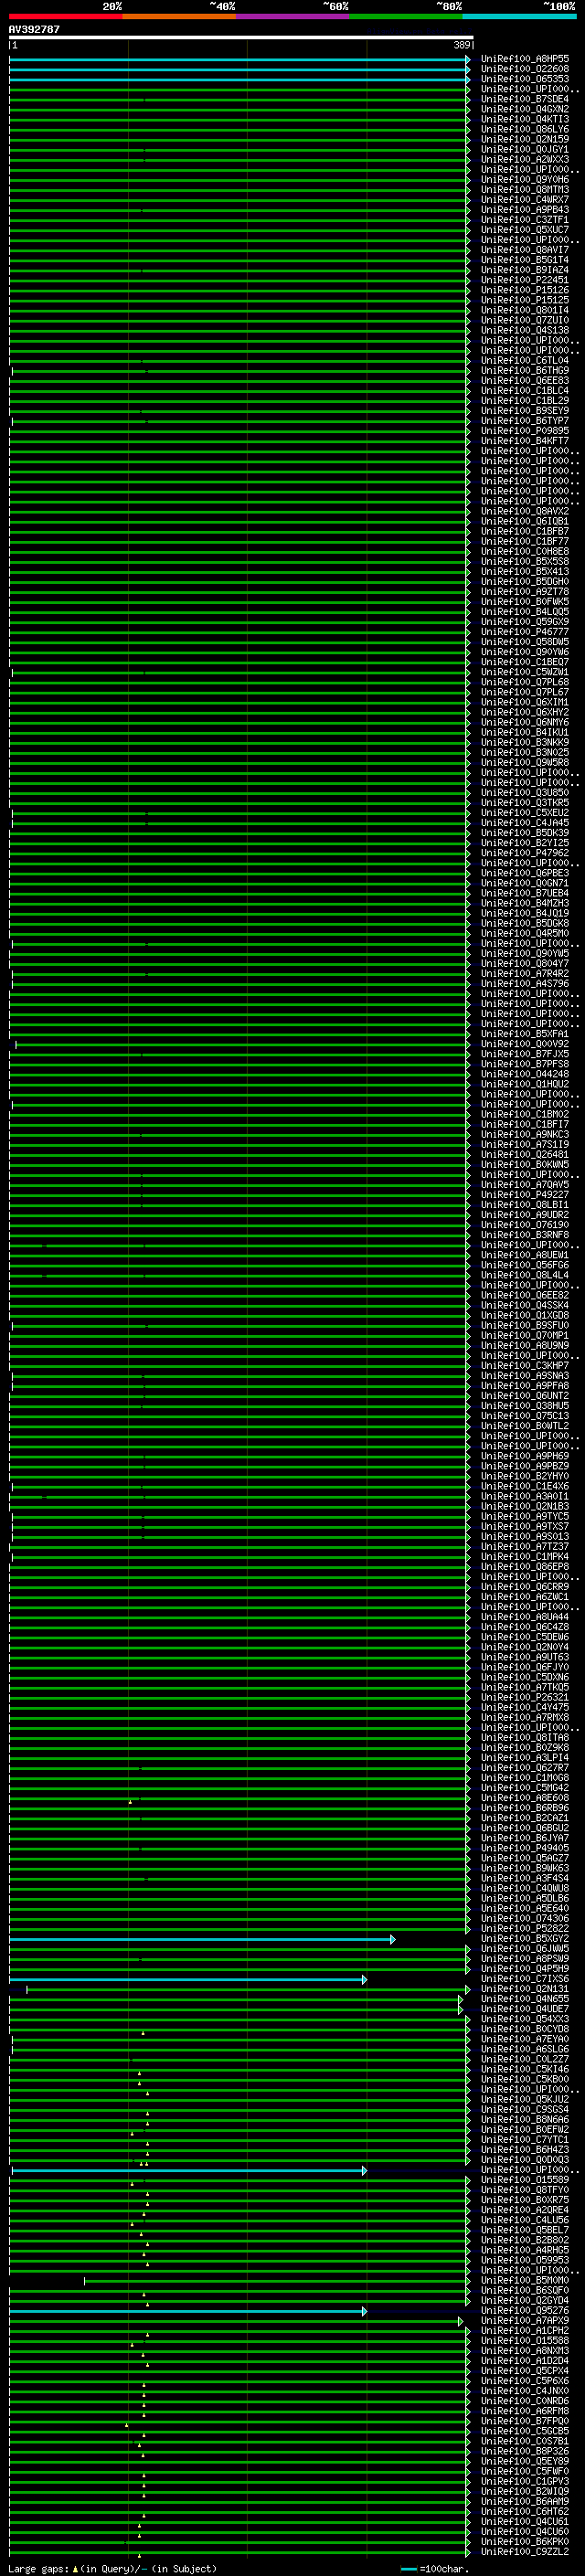
Task: Click the purple ~60% identity scale segment
Action: [x=292, y=16]
